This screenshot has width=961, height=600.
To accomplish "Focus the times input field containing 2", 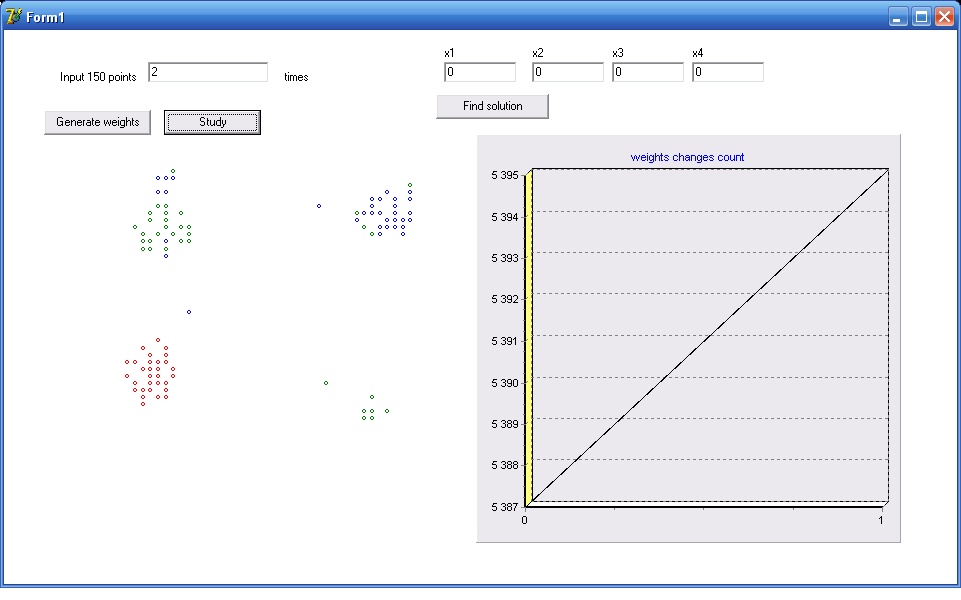I will 208,72.
